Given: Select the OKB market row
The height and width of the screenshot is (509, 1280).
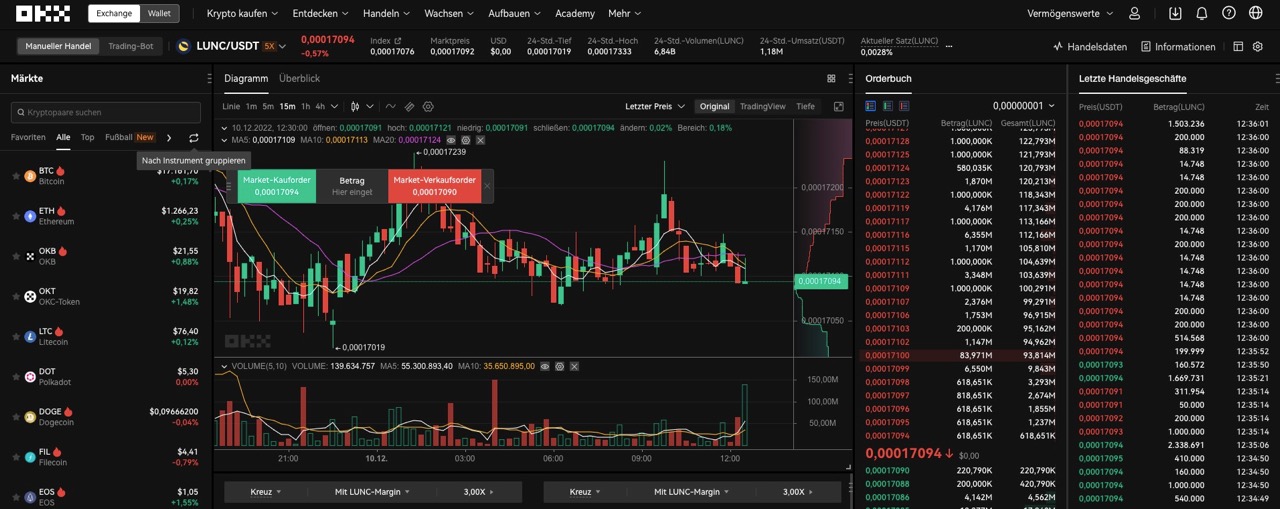Looking at the screenshot, I should tap(106, 256).
